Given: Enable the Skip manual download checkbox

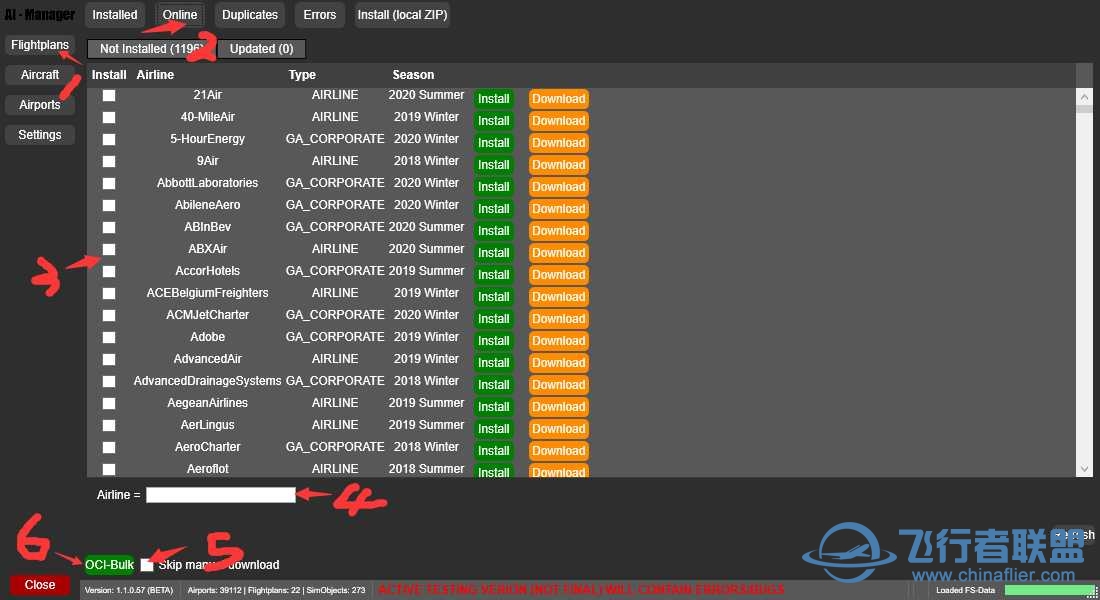Looking at the screenshot, I should pos(147,565).
